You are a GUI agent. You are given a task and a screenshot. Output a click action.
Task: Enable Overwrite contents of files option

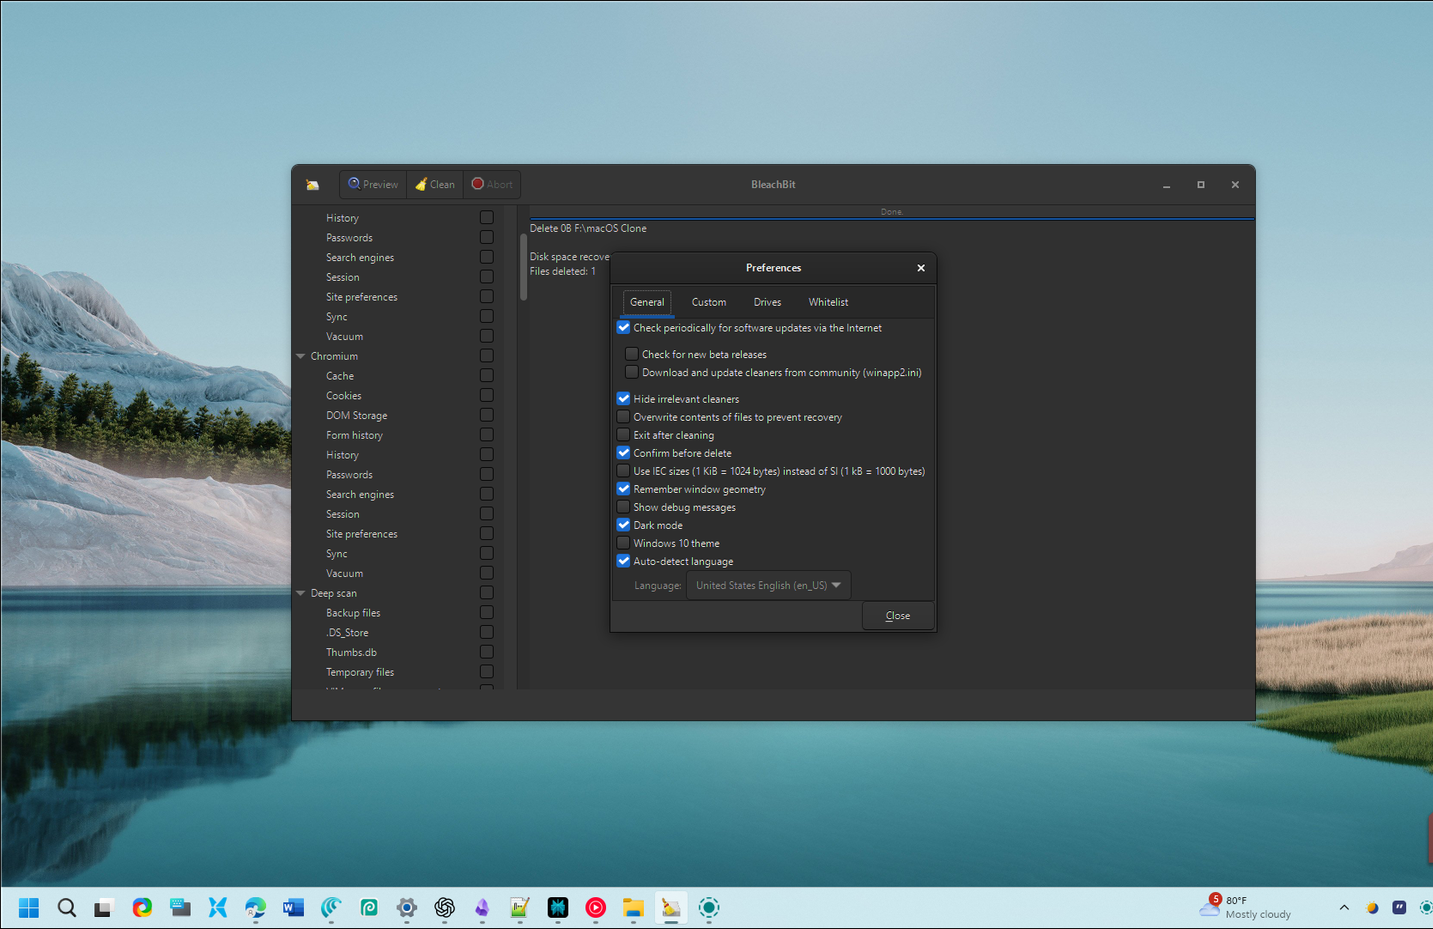click(x=624, y=417)
